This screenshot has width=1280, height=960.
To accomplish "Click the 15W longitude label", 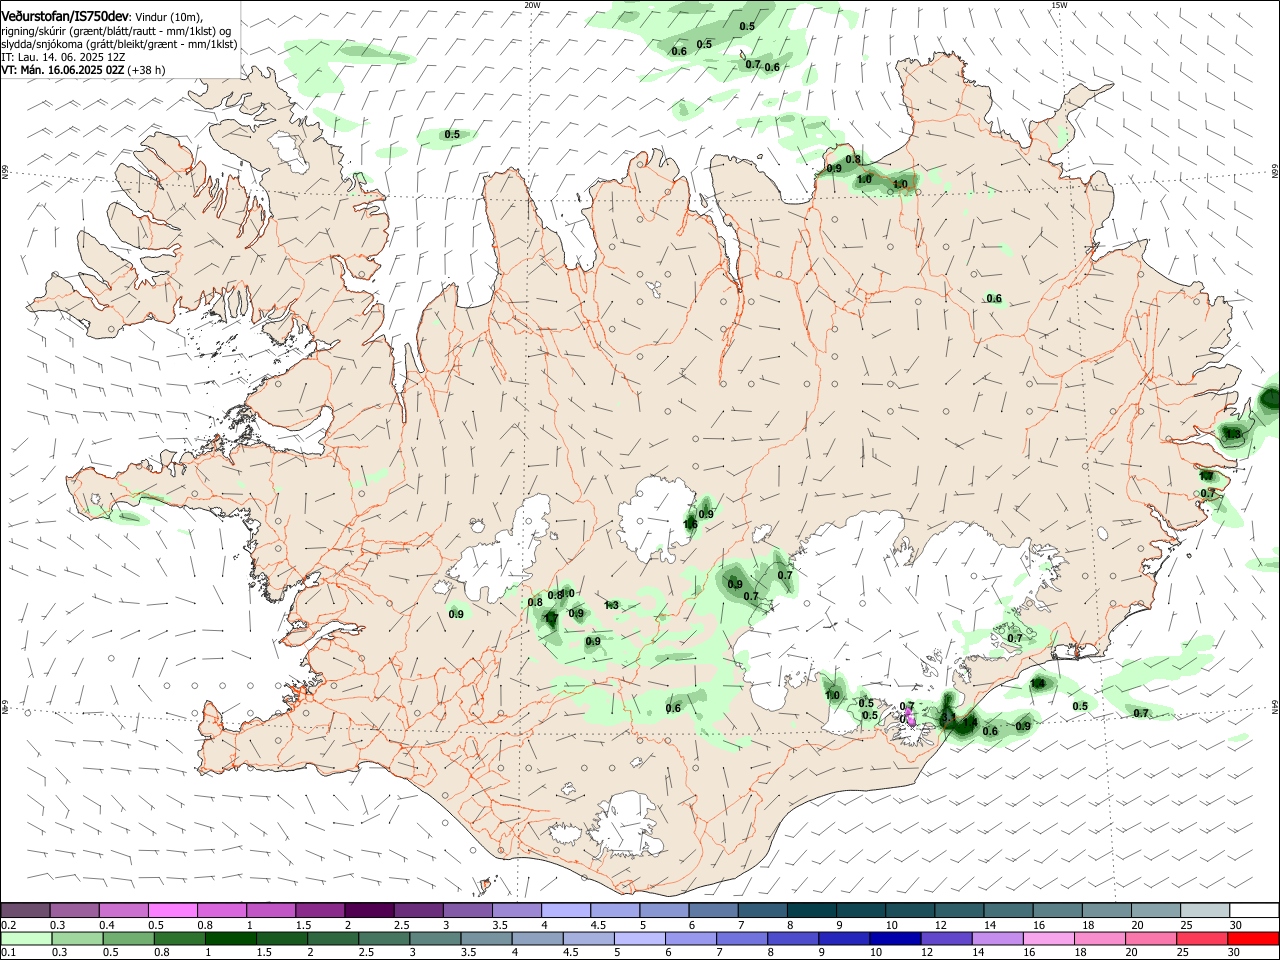I will click(x=1059, y=5).
